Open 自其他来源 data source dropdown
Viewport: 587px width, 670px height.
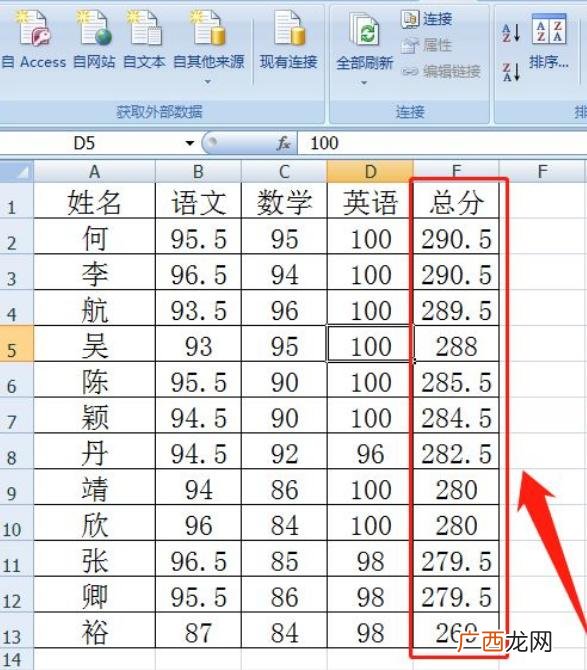[208, 47]
